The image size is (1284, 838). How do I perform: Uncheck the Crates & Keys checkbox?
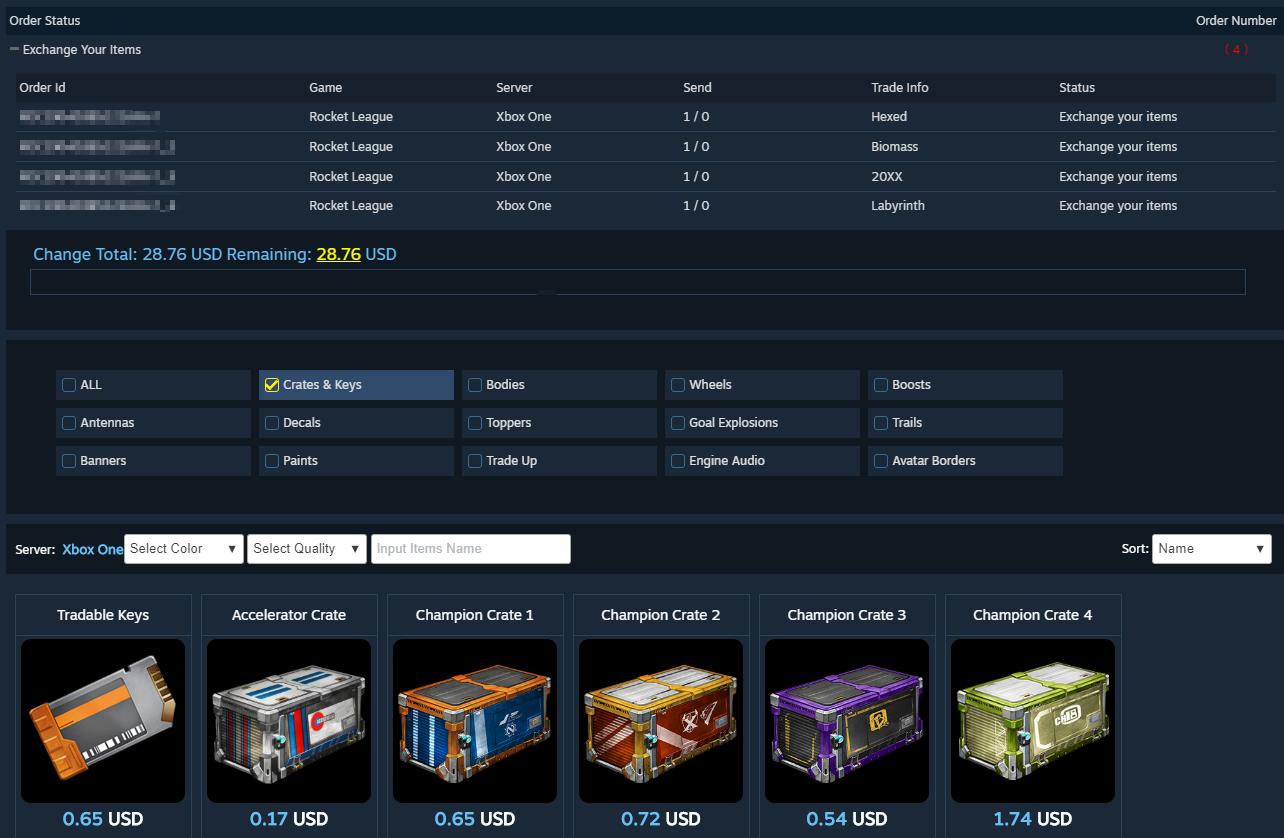point(271,385)
